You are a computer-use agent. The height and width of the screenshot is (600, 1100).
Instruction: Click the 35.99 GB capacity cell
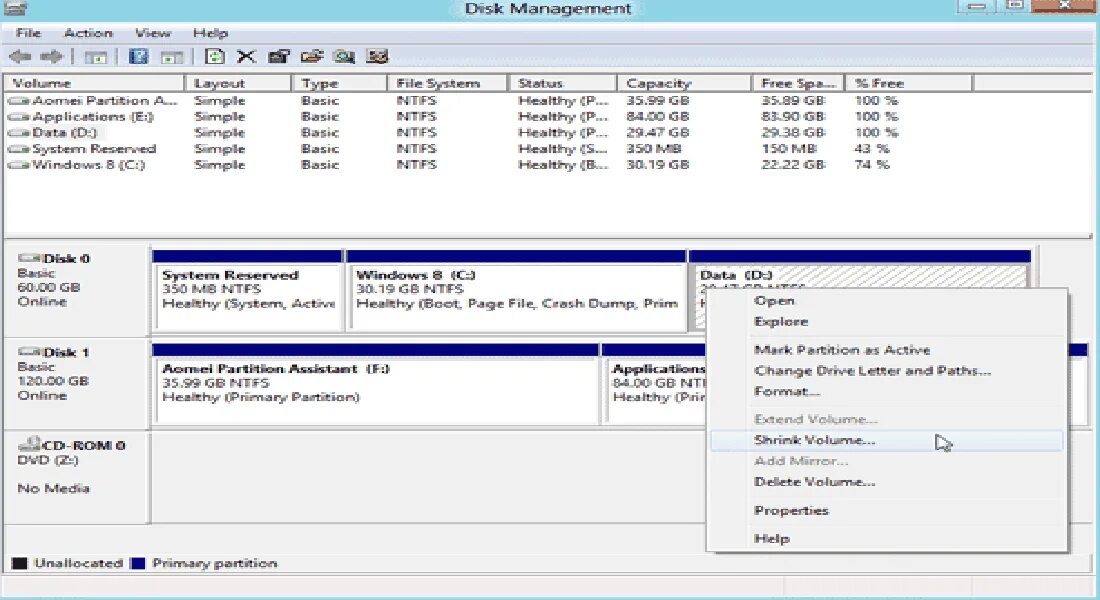tap(657, 101)
